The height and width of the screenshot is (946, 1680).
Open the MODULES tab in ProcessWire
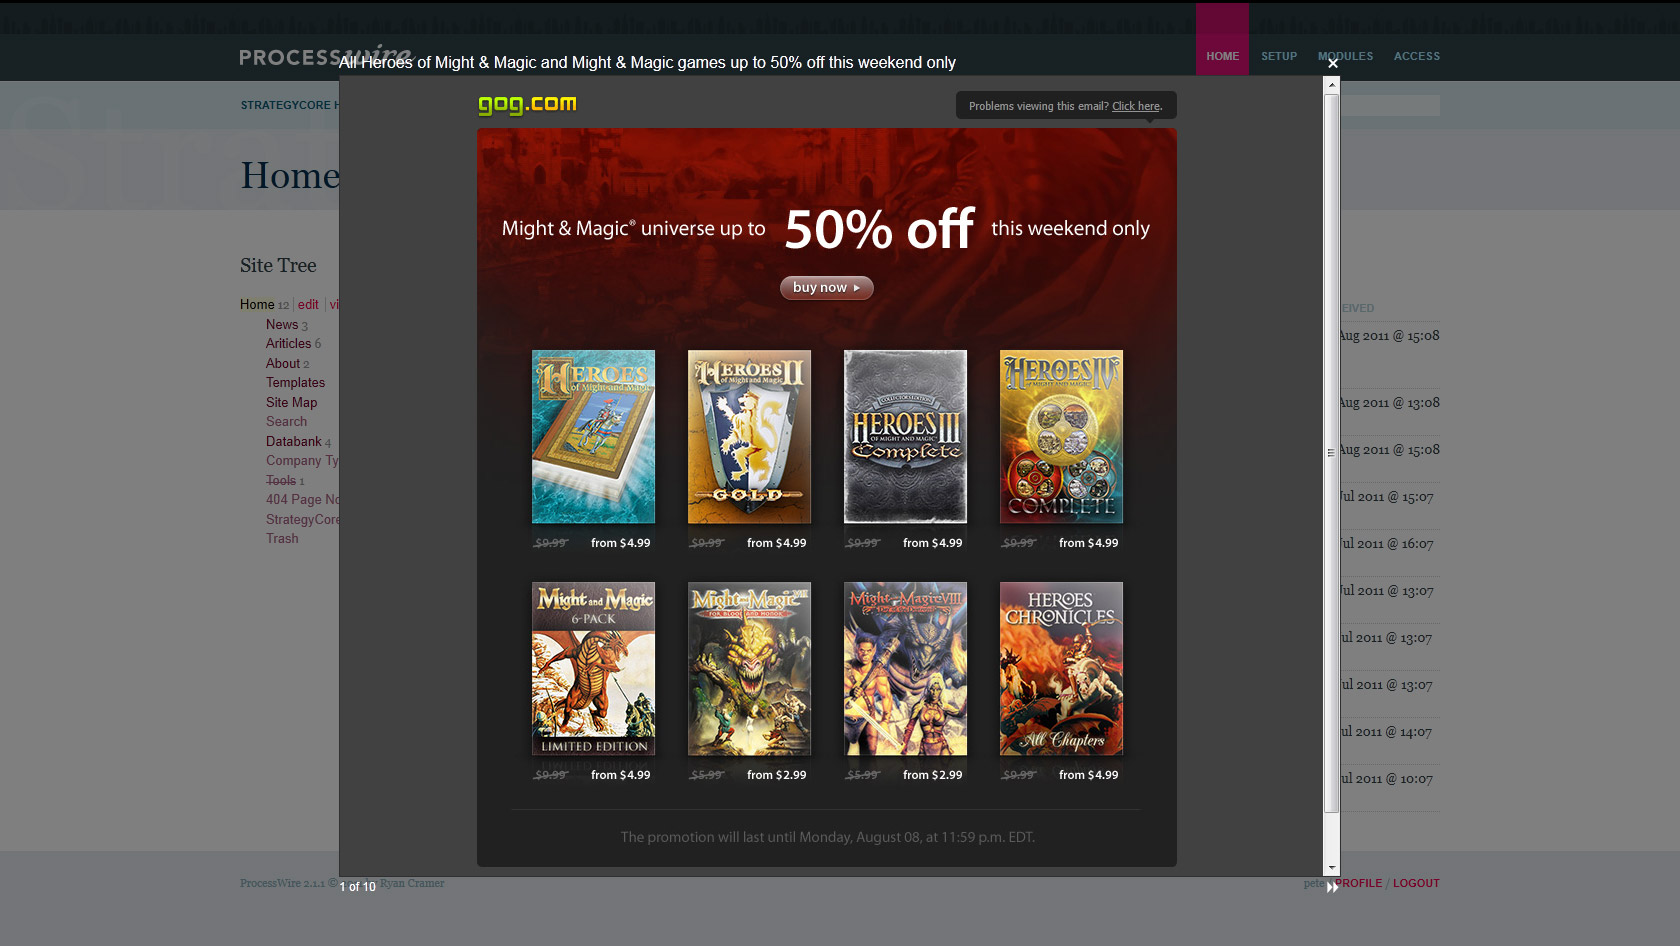(x=1345, y=56)
